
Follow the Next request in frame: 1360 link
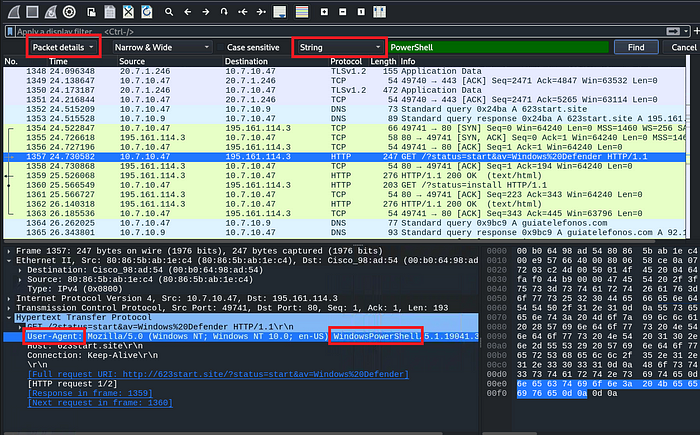tap(100, 403)
